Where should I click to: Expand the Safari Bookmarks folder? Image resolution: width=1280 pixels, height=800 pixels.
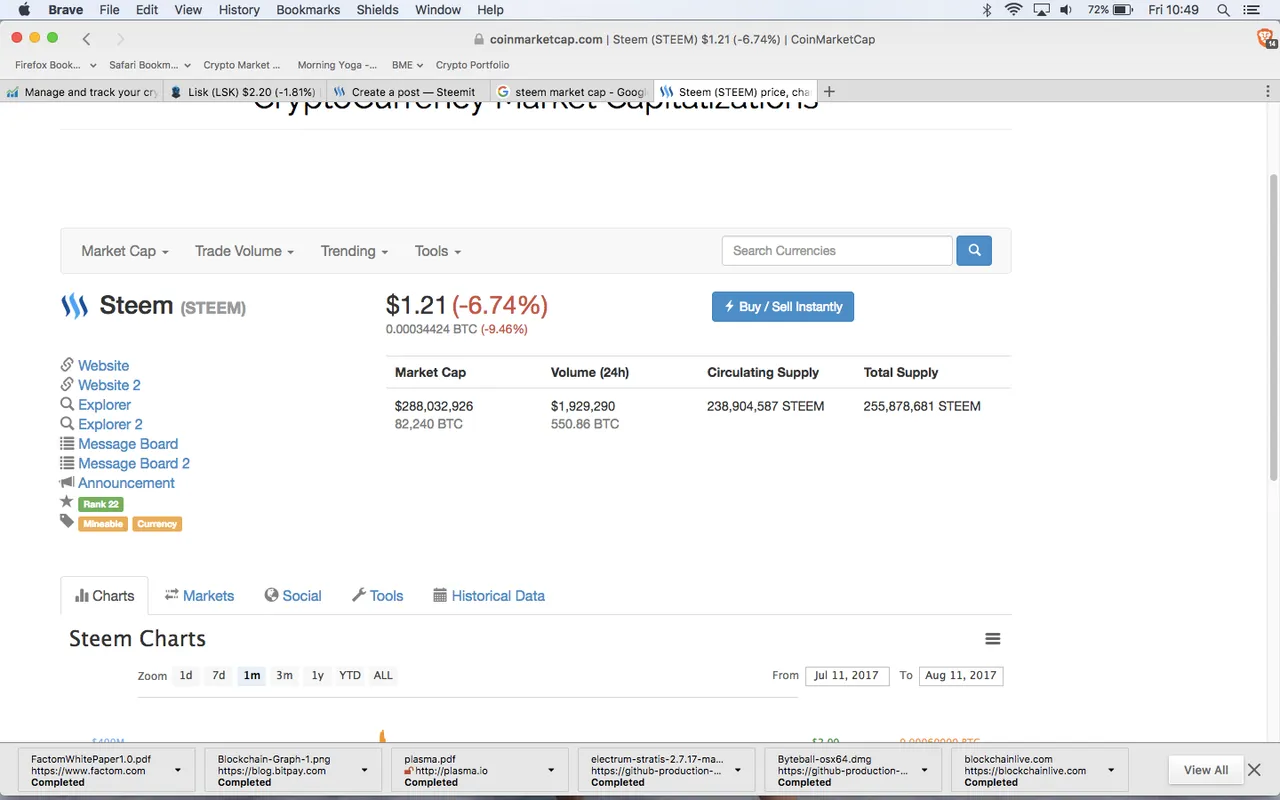point(149,65)
